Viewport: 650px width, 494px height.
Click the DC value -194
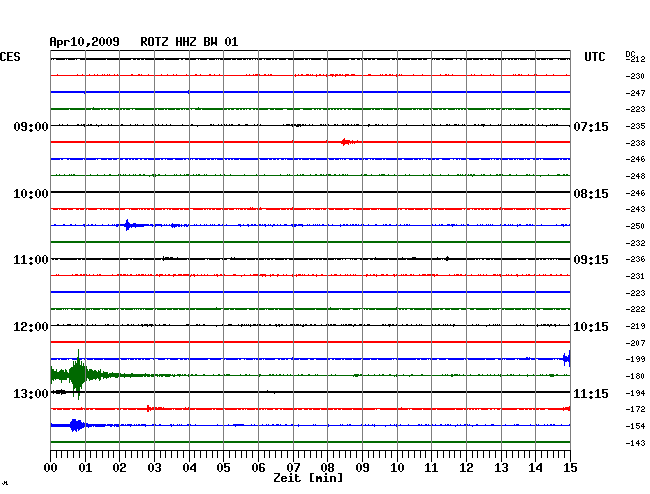635,393
